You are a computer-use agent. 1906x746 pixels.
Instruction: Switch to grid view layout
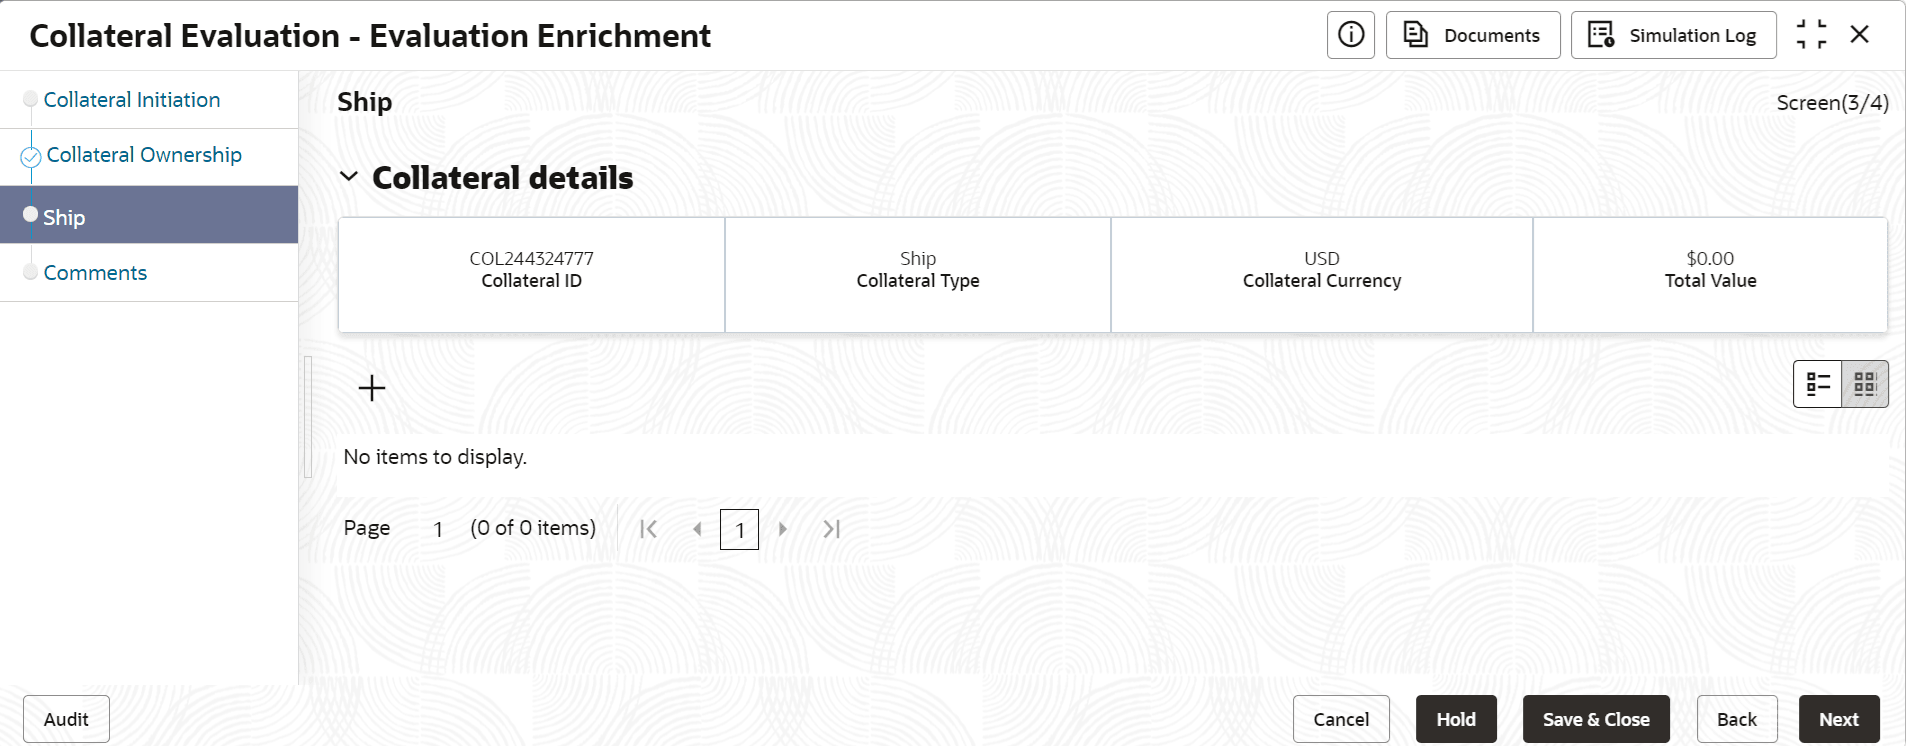[1865, 384]
